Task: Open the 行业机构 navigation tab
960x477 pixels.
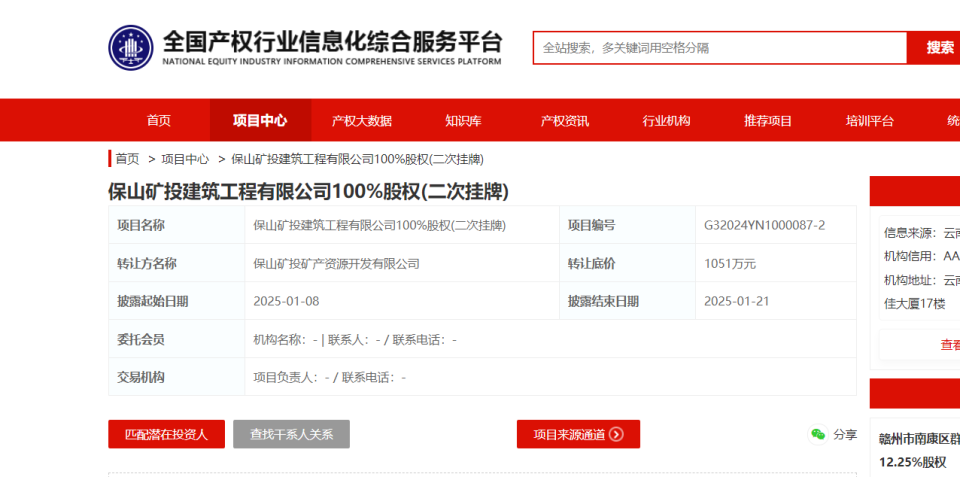Action: click(x=666, y=121)
